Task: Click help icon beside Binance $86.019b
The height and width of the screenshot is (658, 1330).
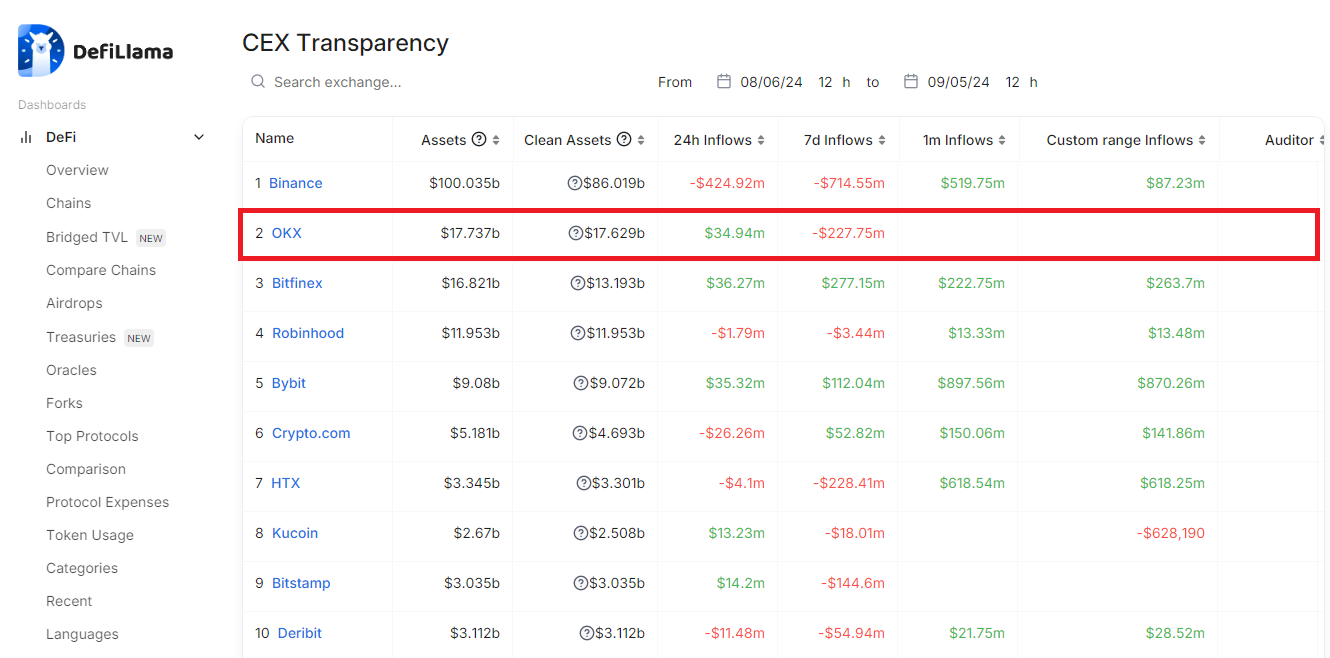Action: click(575, 183)
